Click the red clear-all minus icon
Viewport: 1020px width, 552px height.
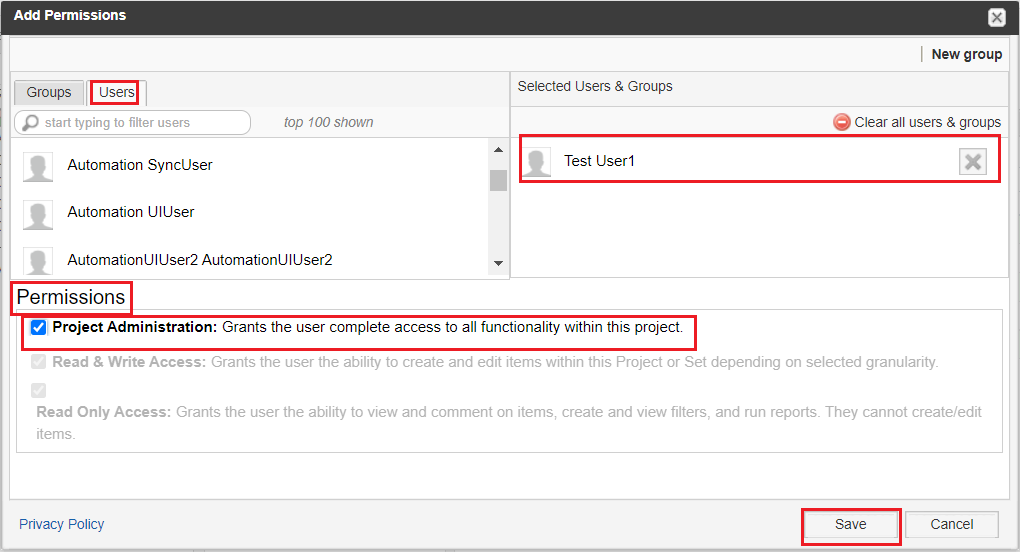click(842, 122)
